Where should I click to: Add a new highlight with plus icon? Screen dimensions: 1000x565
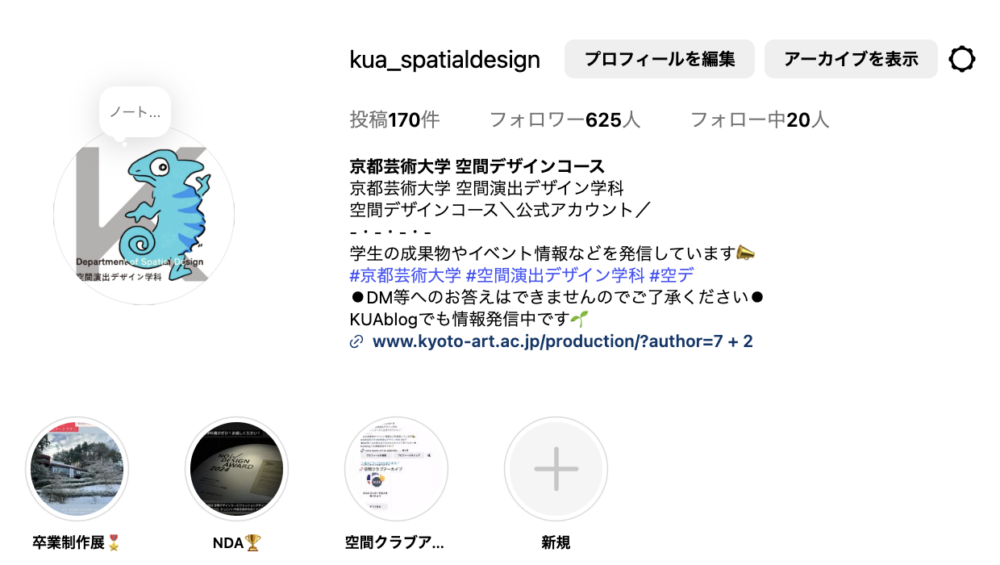(556, 469)
